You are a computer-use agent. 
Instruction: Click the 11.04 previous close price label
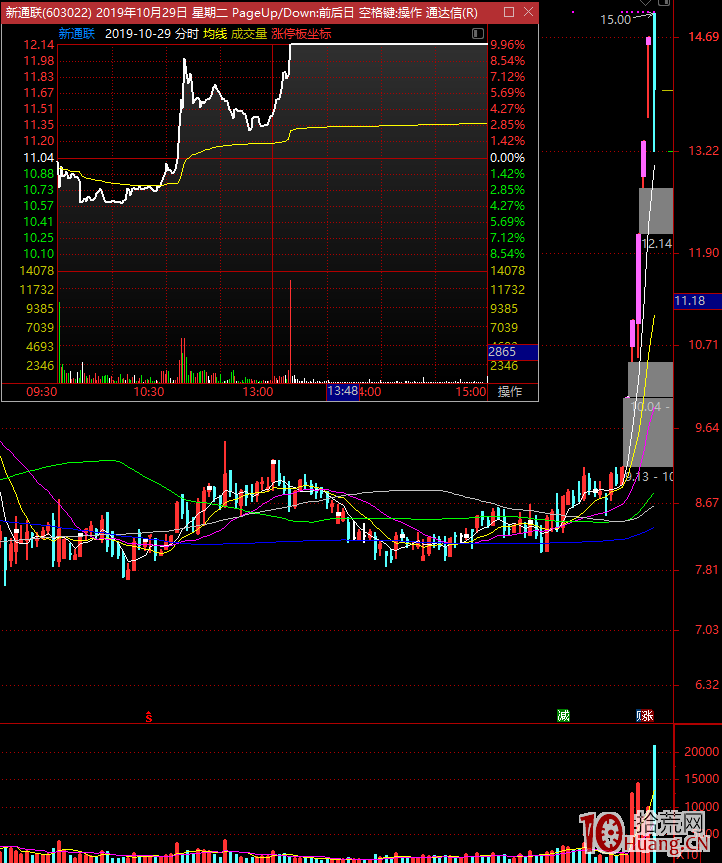(x=39, y=158)
